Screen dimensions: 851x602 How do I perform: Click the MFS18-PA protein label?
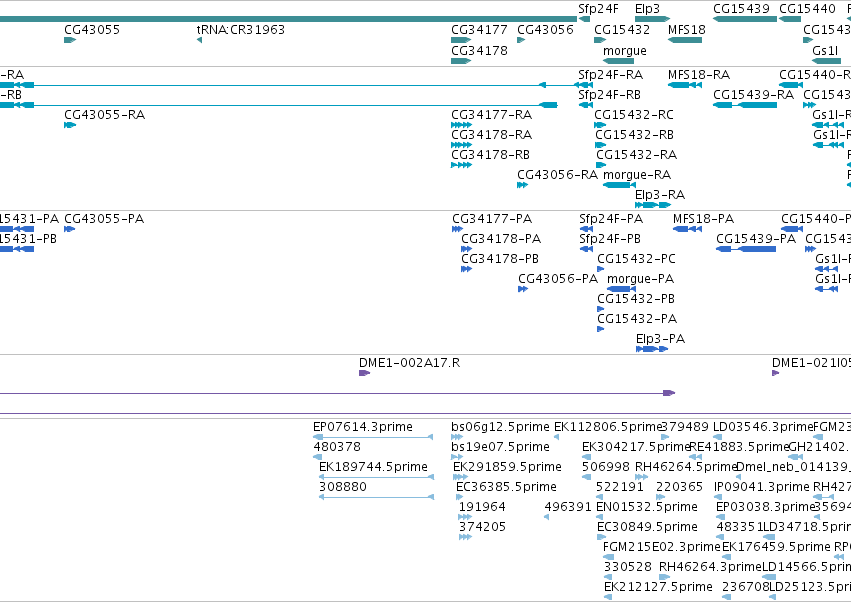(703, 219)
